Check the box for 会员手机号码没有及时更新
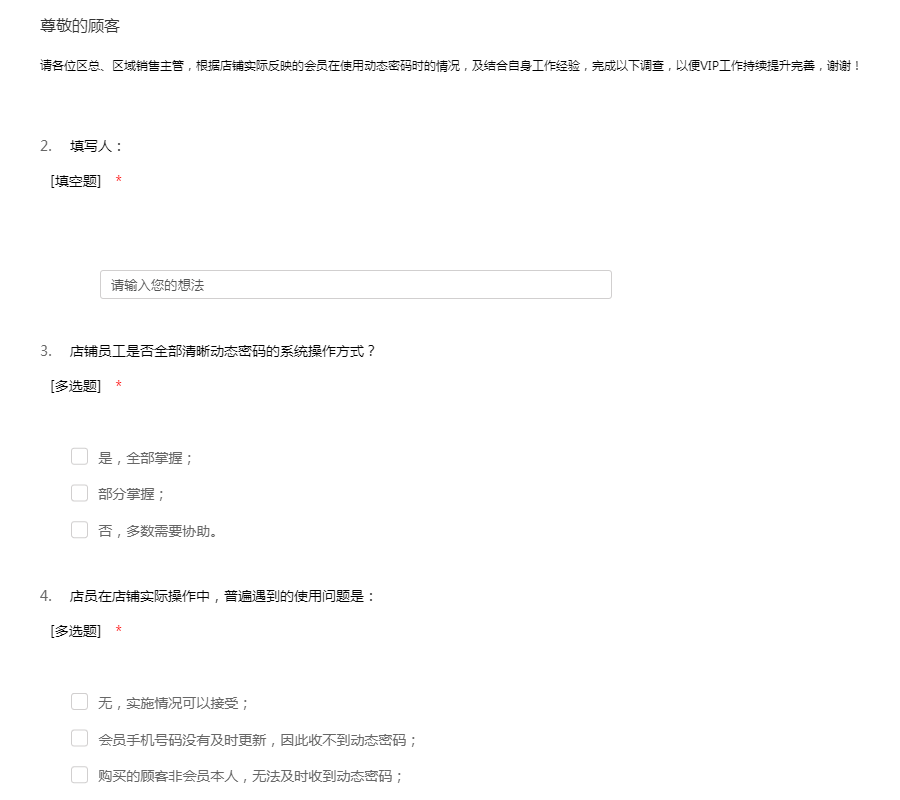 80,739
